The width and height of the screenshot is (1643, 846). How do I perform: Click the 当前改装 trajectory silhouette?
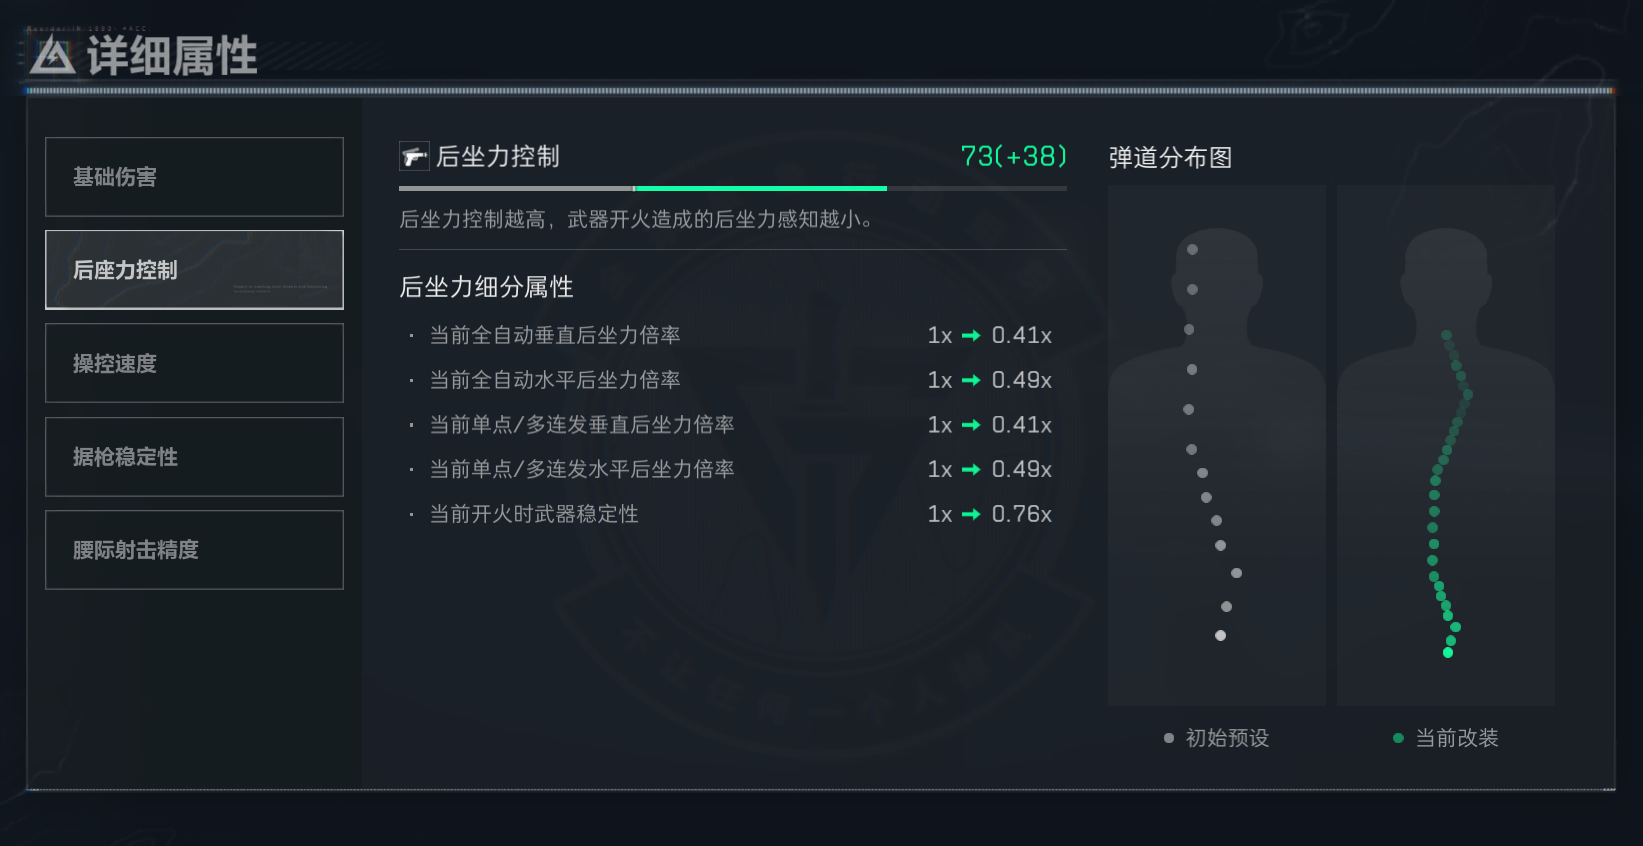[1445, 445]
